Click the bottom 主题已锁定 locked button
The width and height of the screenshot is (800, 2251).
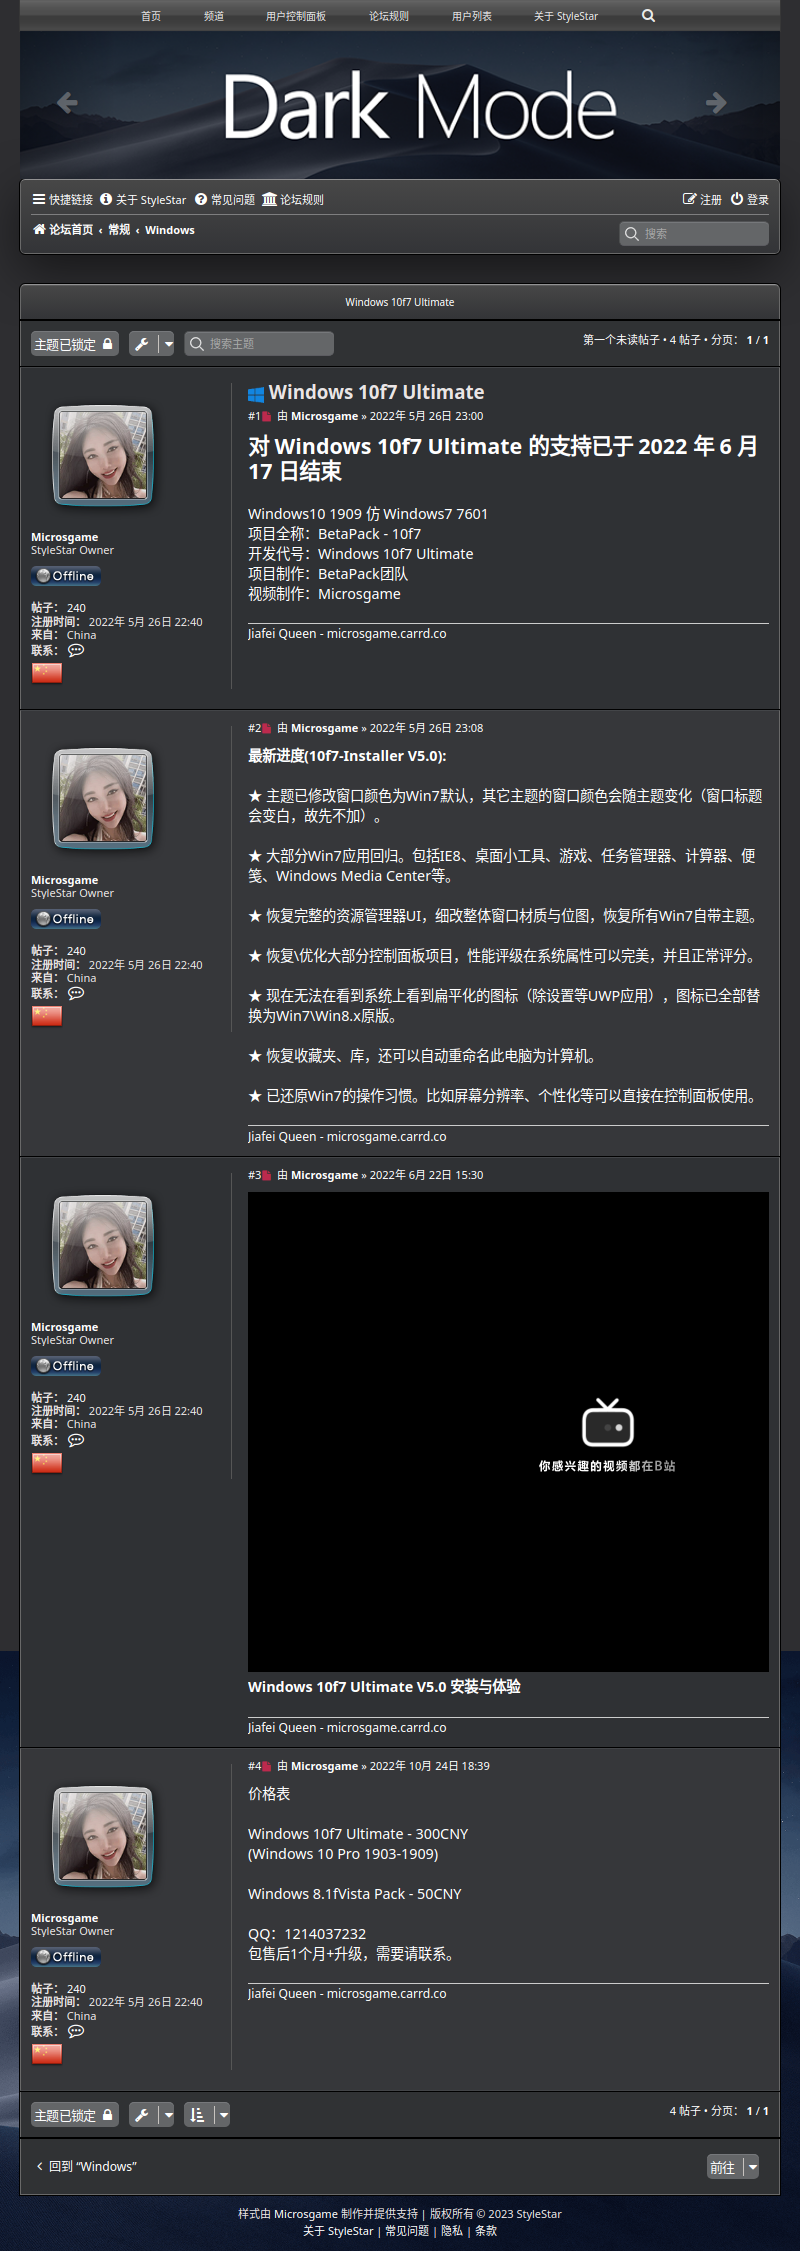point(75,2115)
